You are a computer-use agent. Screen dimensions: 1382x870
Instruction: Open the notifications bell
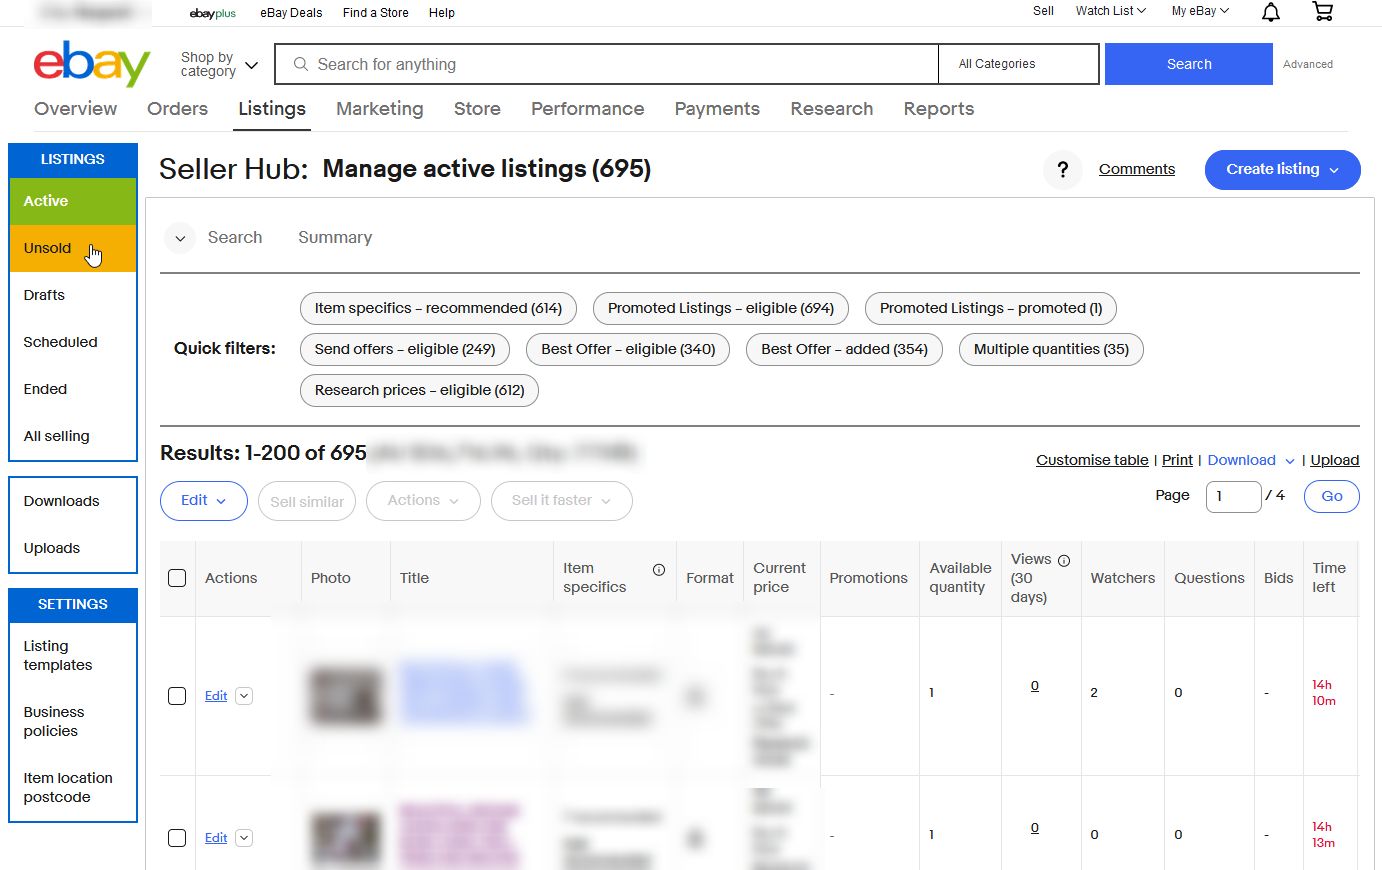1270,12
